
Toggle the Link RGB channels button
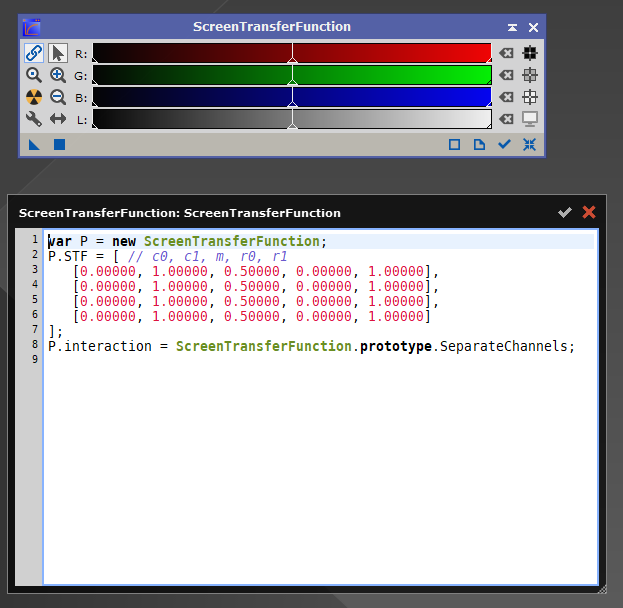(x=34, y=53)
